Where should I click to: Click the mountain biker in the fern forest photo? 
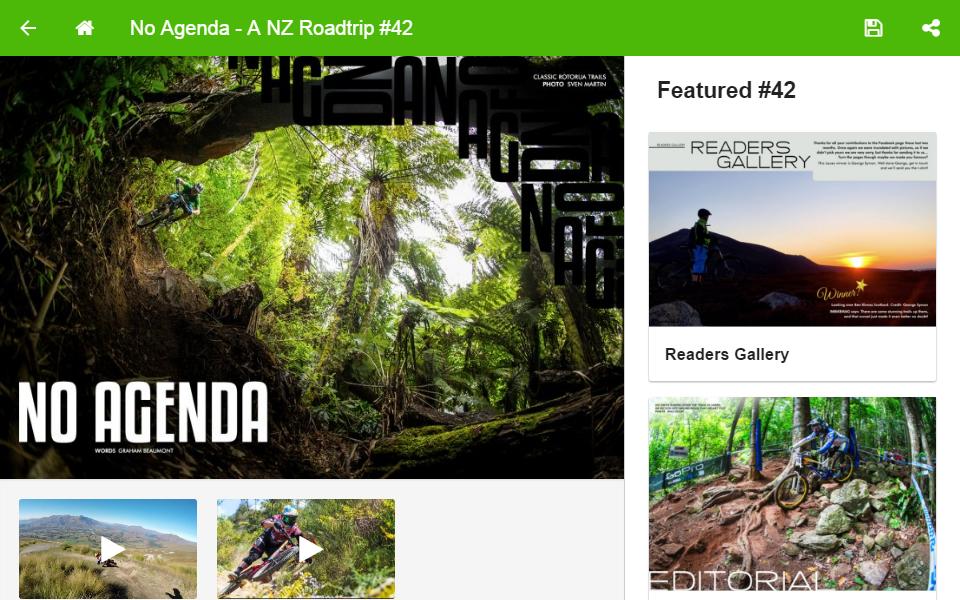(170, 203)
